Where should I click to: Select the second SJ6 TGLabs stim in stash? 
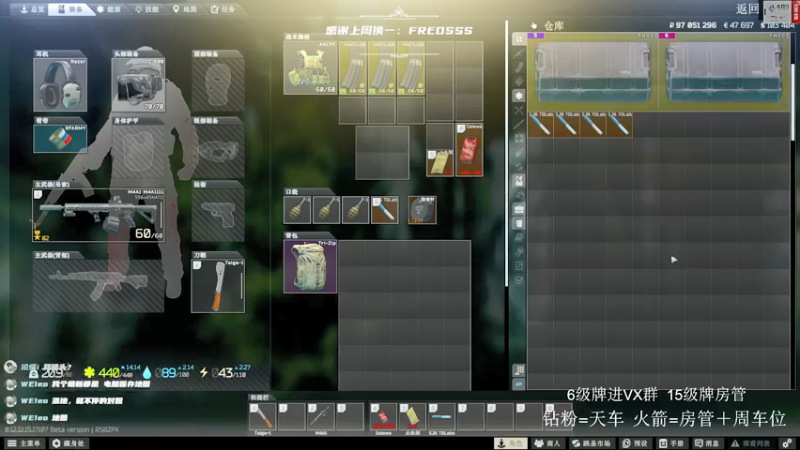coord(567,124)
